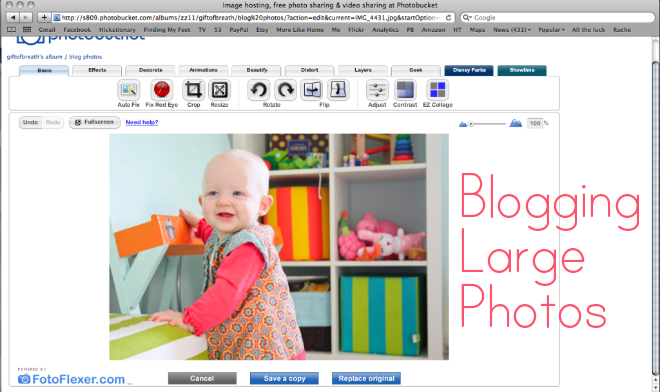Rotate image counterclockwise with left rotate icon
The image size is (660, 392).
[x=258, y=90]
